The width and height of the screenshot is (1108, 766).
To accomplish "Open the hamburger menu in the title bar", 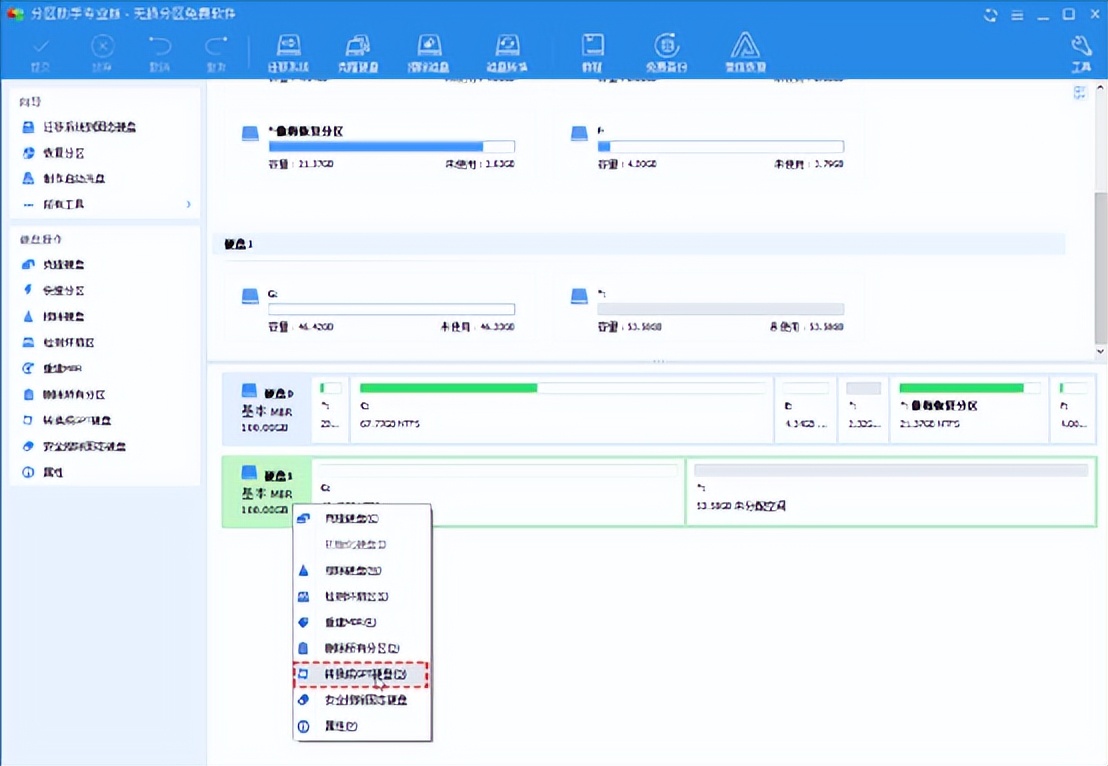I will 1018,14.
